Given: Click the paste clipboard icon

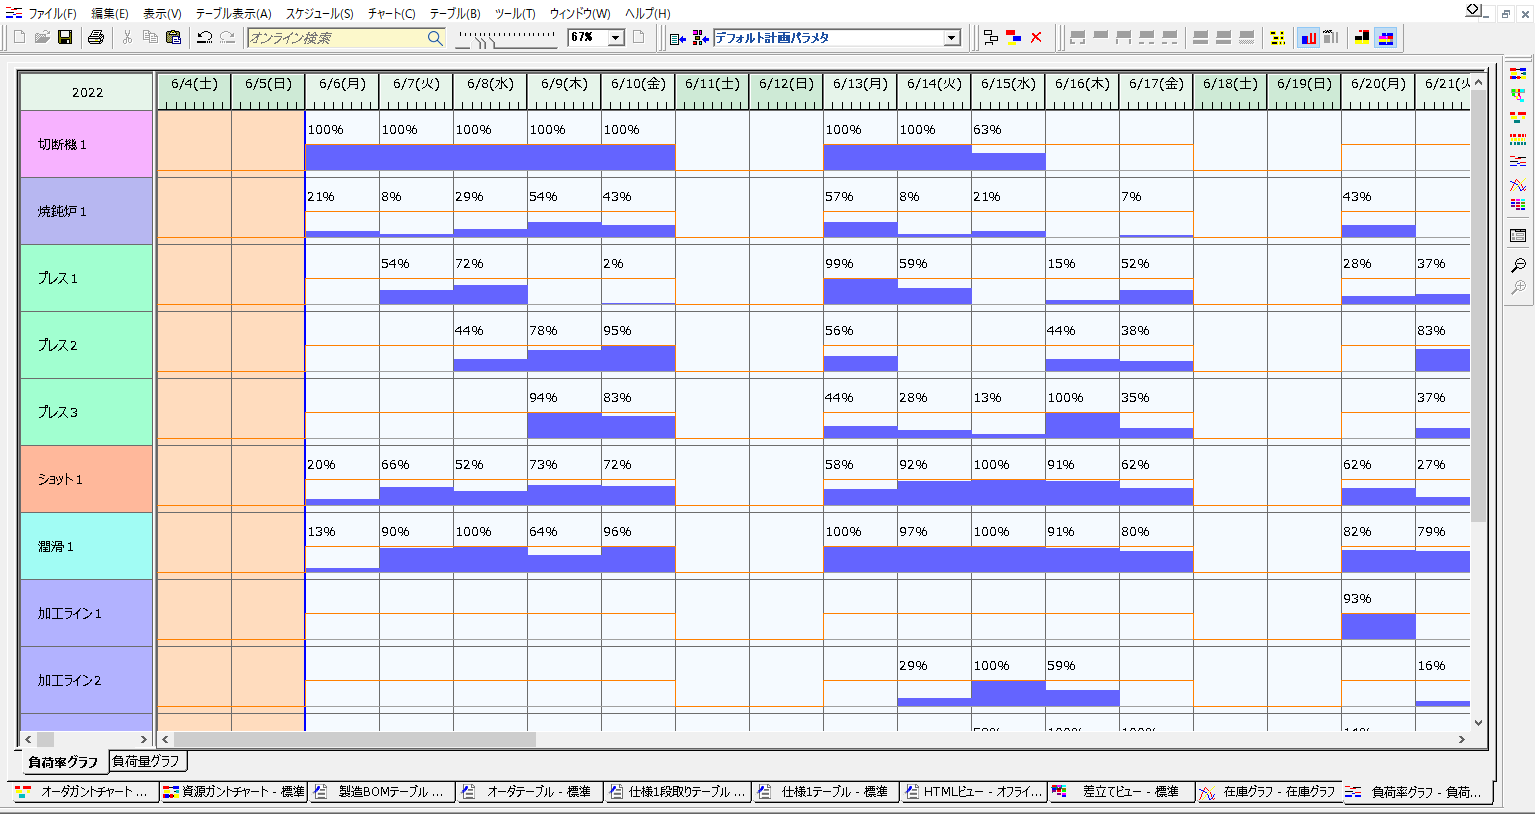Looking at the screenshot, I should 173,38.
